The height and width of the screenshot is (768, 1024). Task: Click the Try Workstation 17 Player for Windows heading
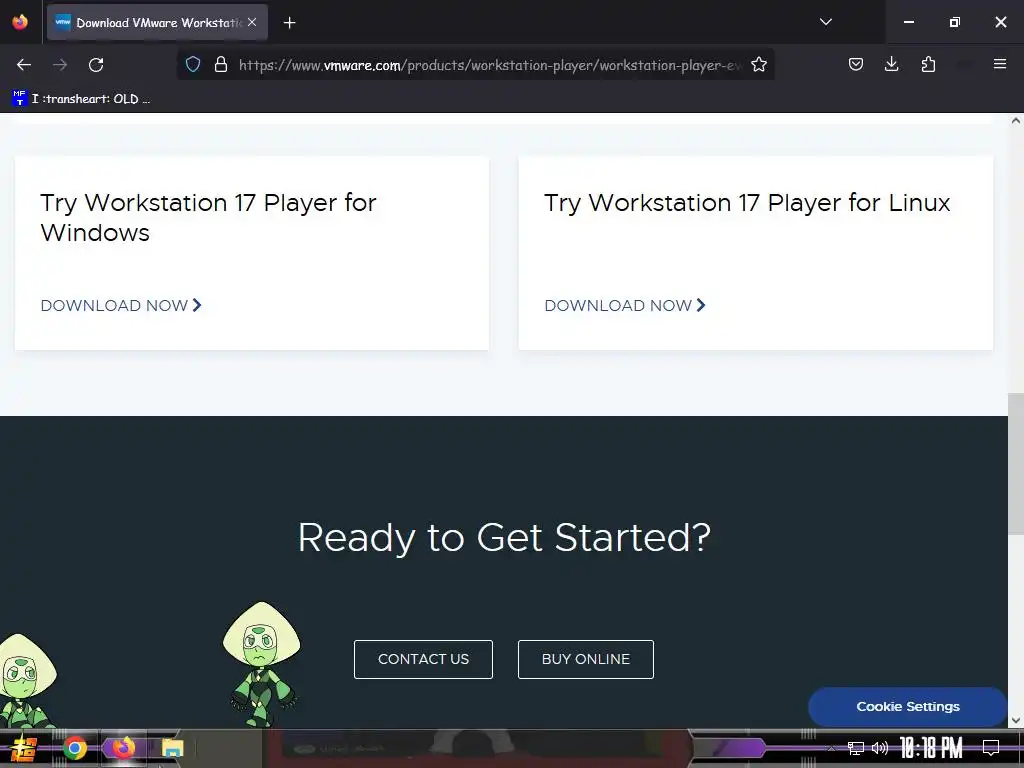click(208, 217)
